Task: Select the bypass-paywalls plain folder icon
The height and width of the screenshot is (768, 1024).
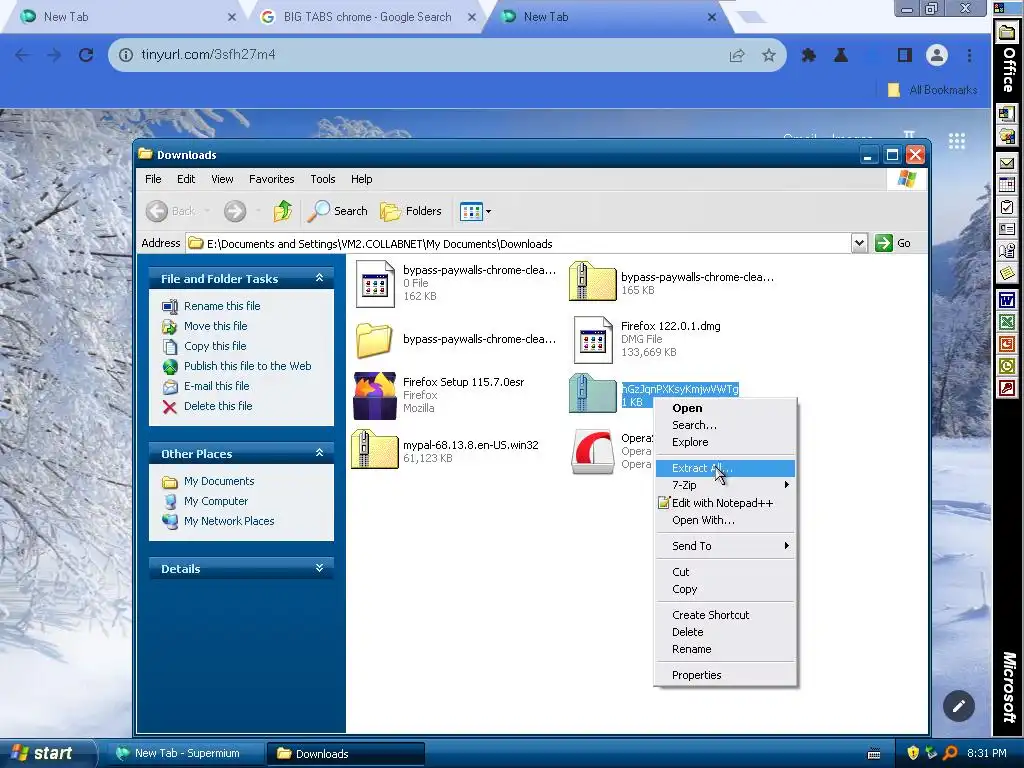Action: 374,340
